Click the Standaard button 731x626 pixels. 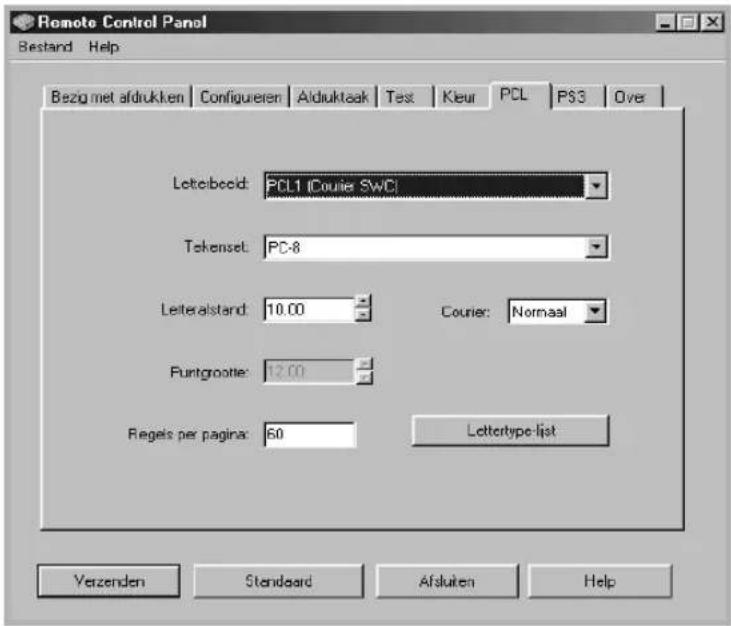click(278, 581)
